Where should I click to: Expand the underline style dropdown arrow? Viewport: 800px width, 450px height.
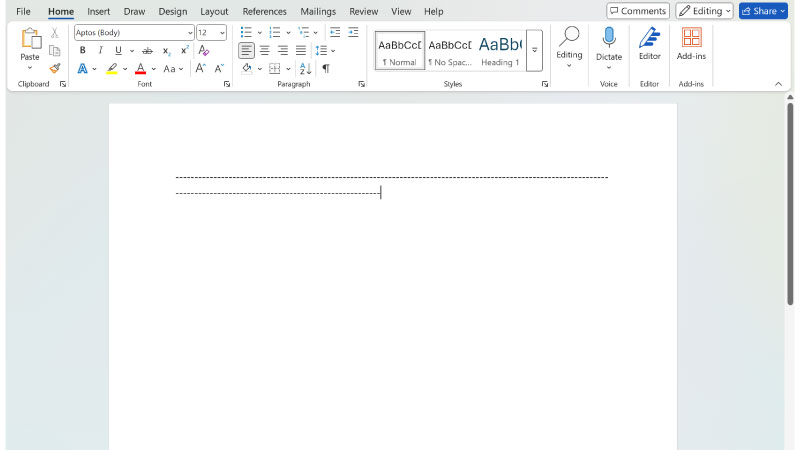click(132, 51)
